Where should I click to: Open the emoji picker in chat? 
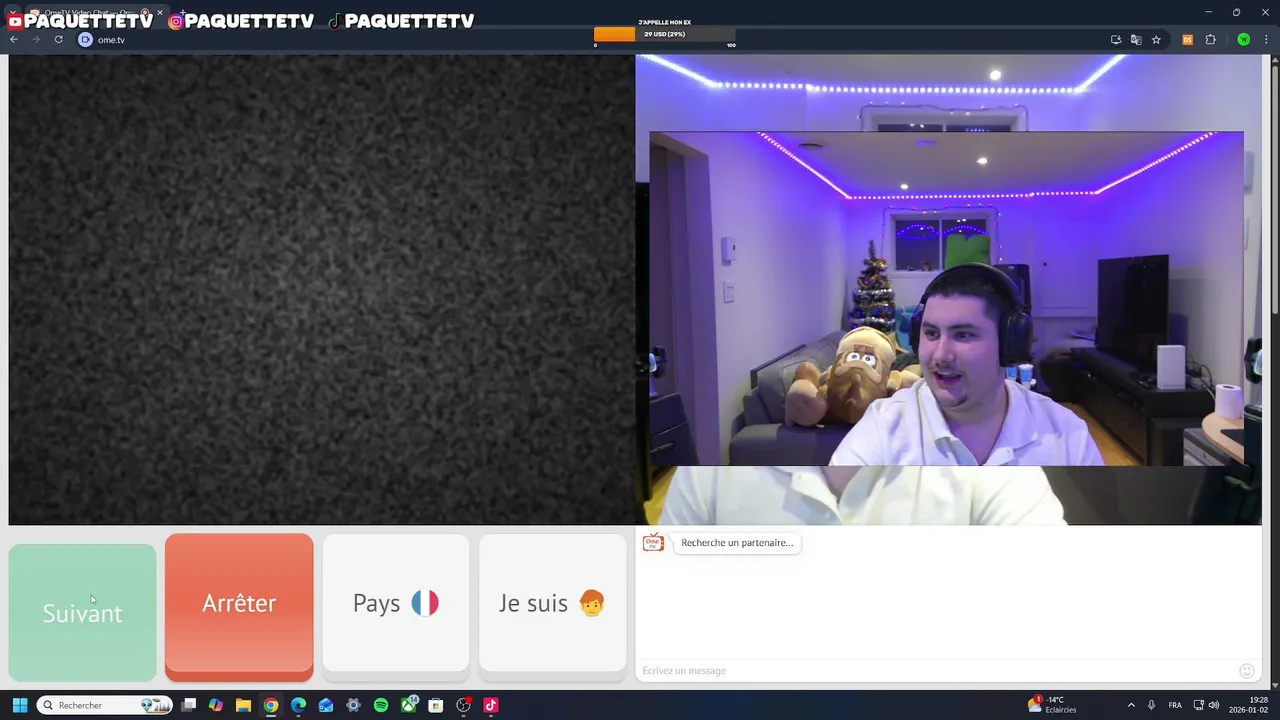coord(1247,671)
